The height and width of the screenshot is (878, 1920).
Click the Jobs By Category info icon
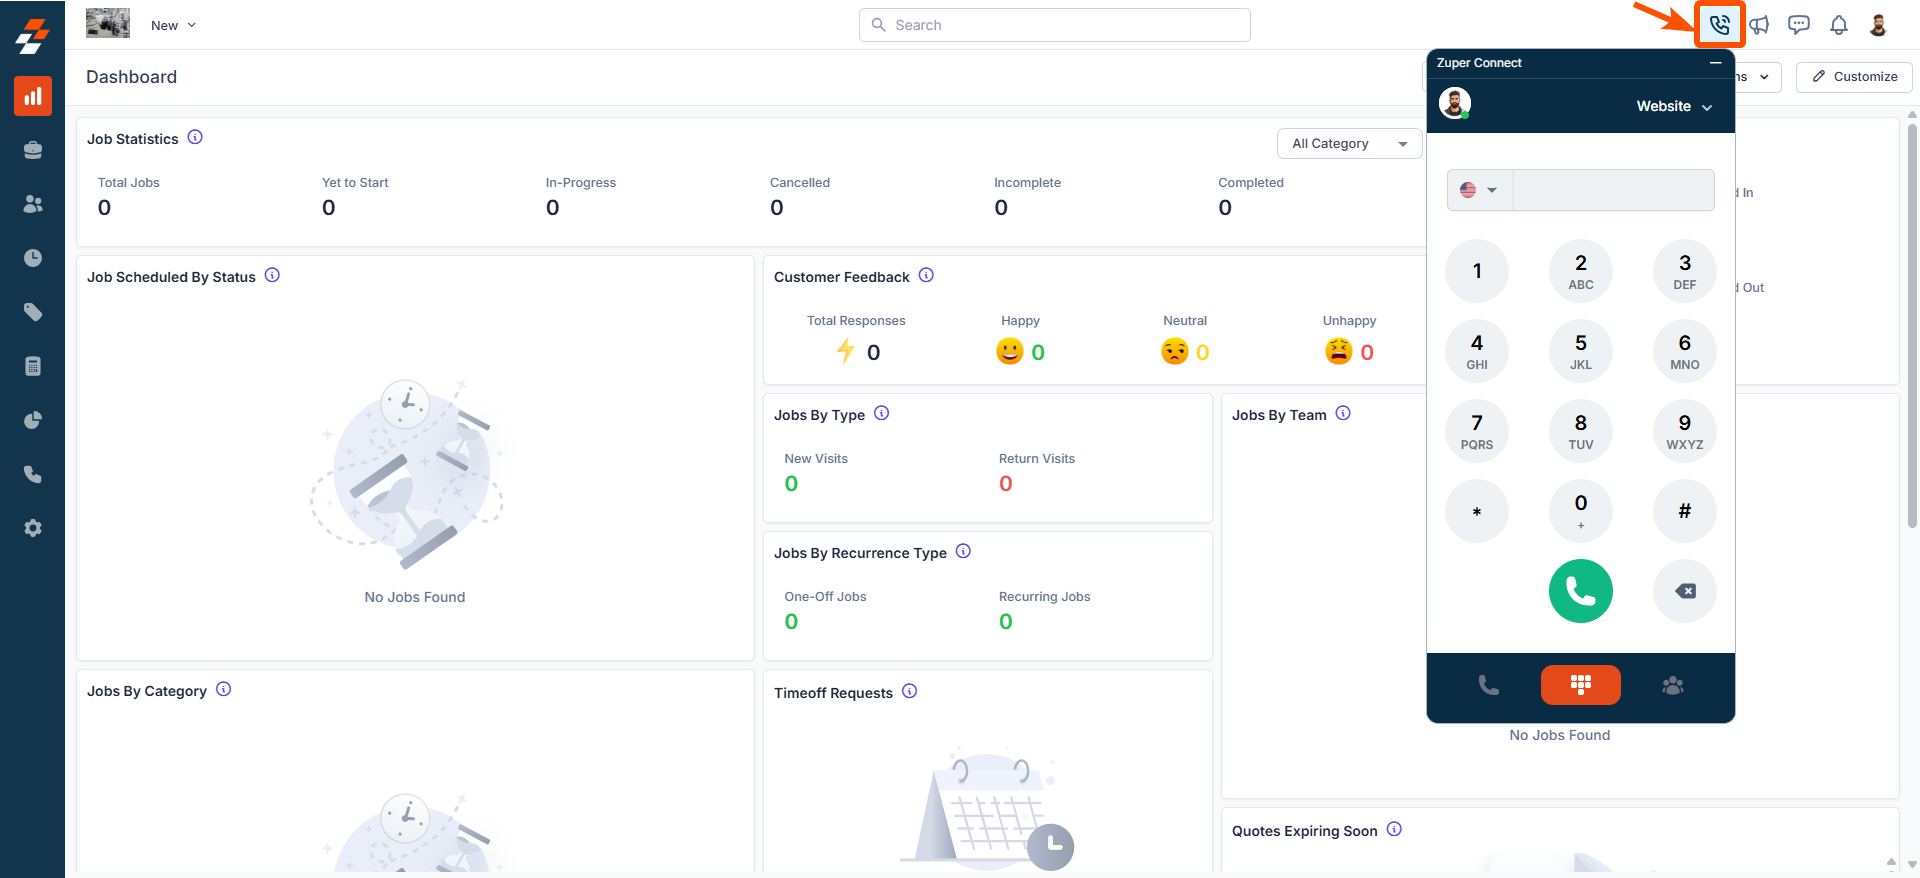pos(223,689)
